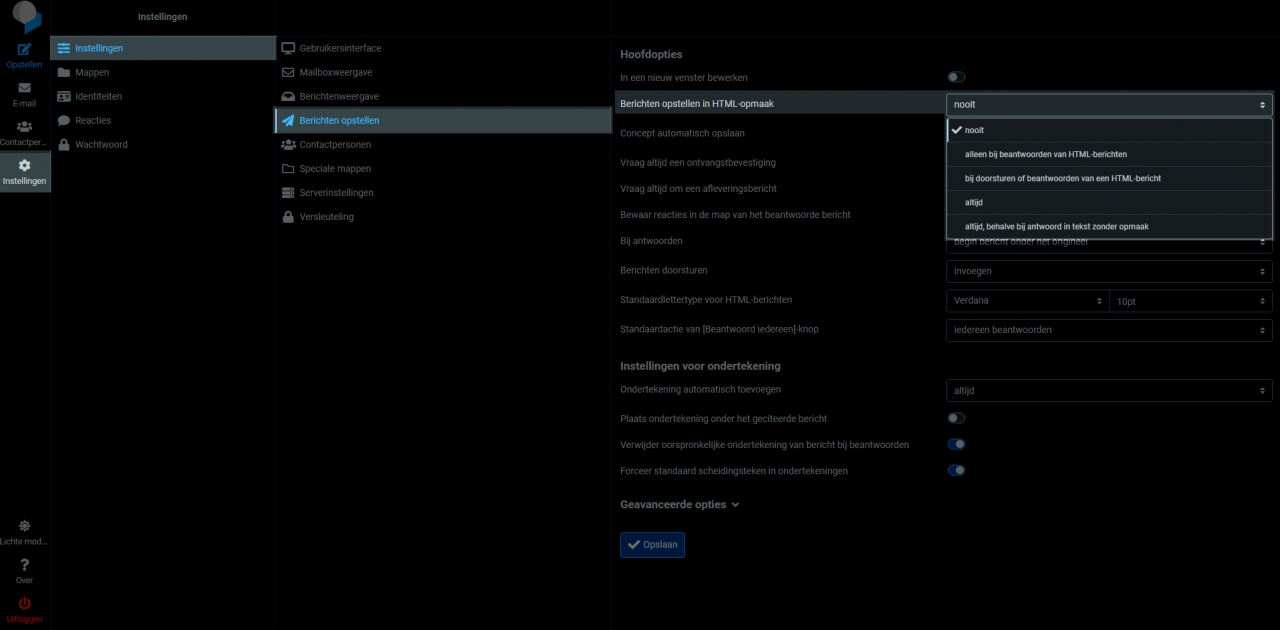Screen dimensions: 1280x630
Task: Expand Geavanceerde opties
Action: pyautogui.click(x=679, y=504)
